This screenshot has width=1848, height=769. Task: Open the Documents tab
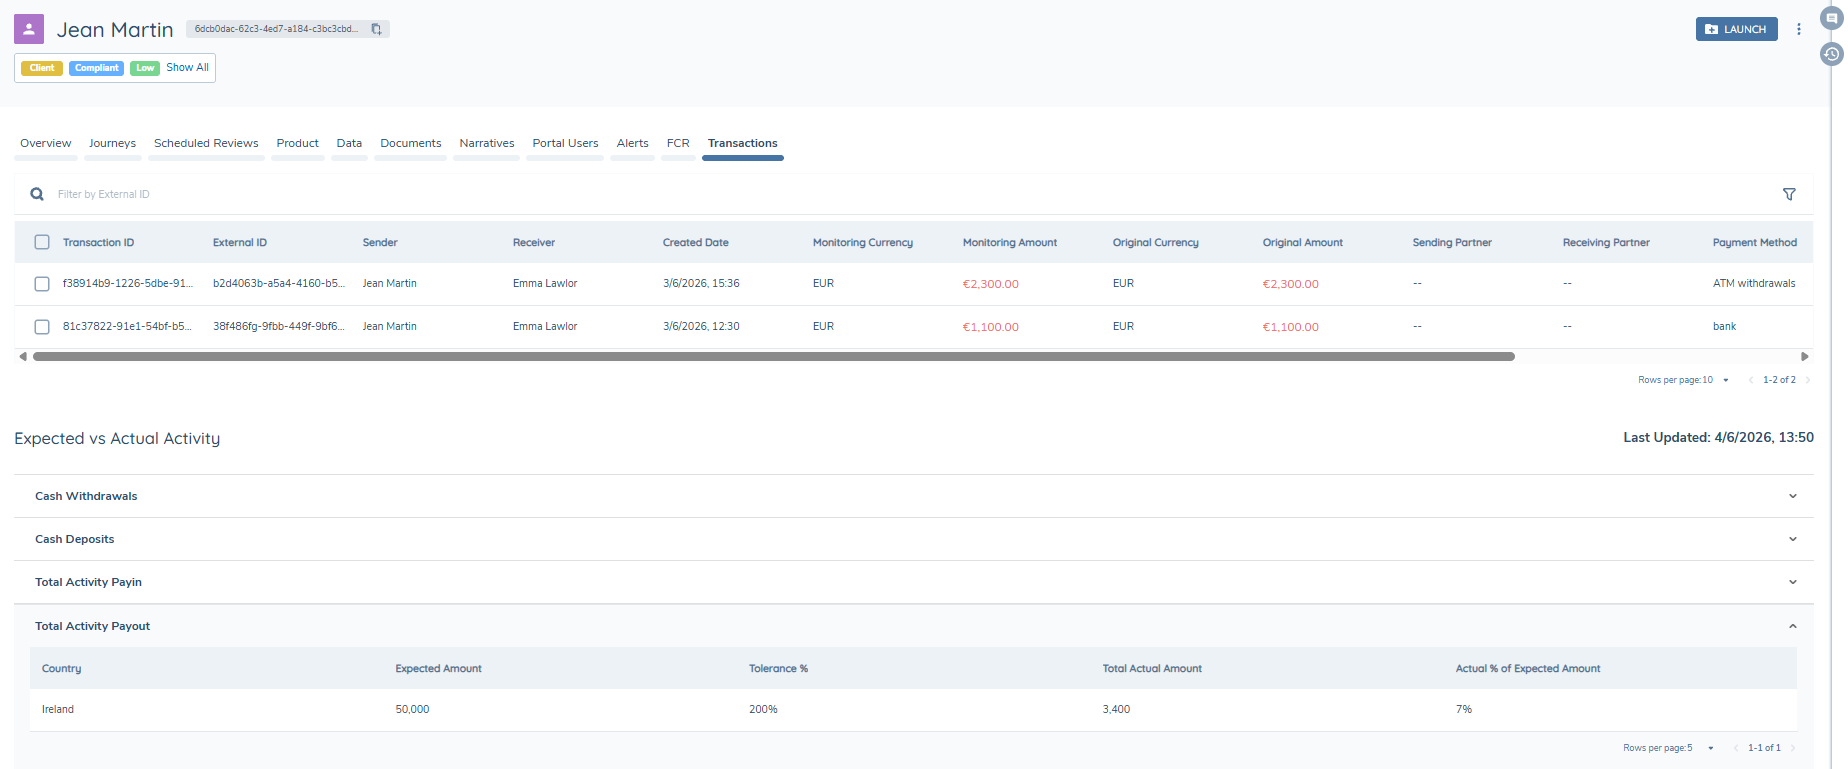tap(411, 143)
